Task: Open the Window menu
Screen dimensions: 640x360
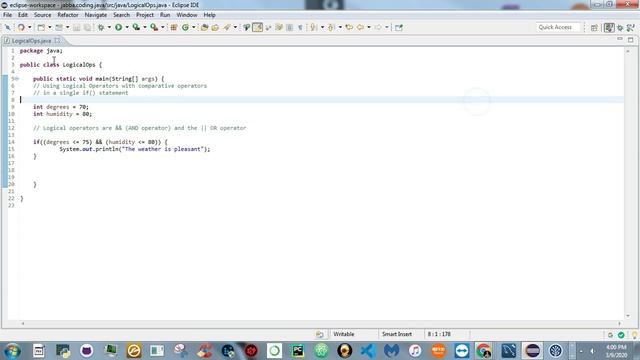Action: 187,15
